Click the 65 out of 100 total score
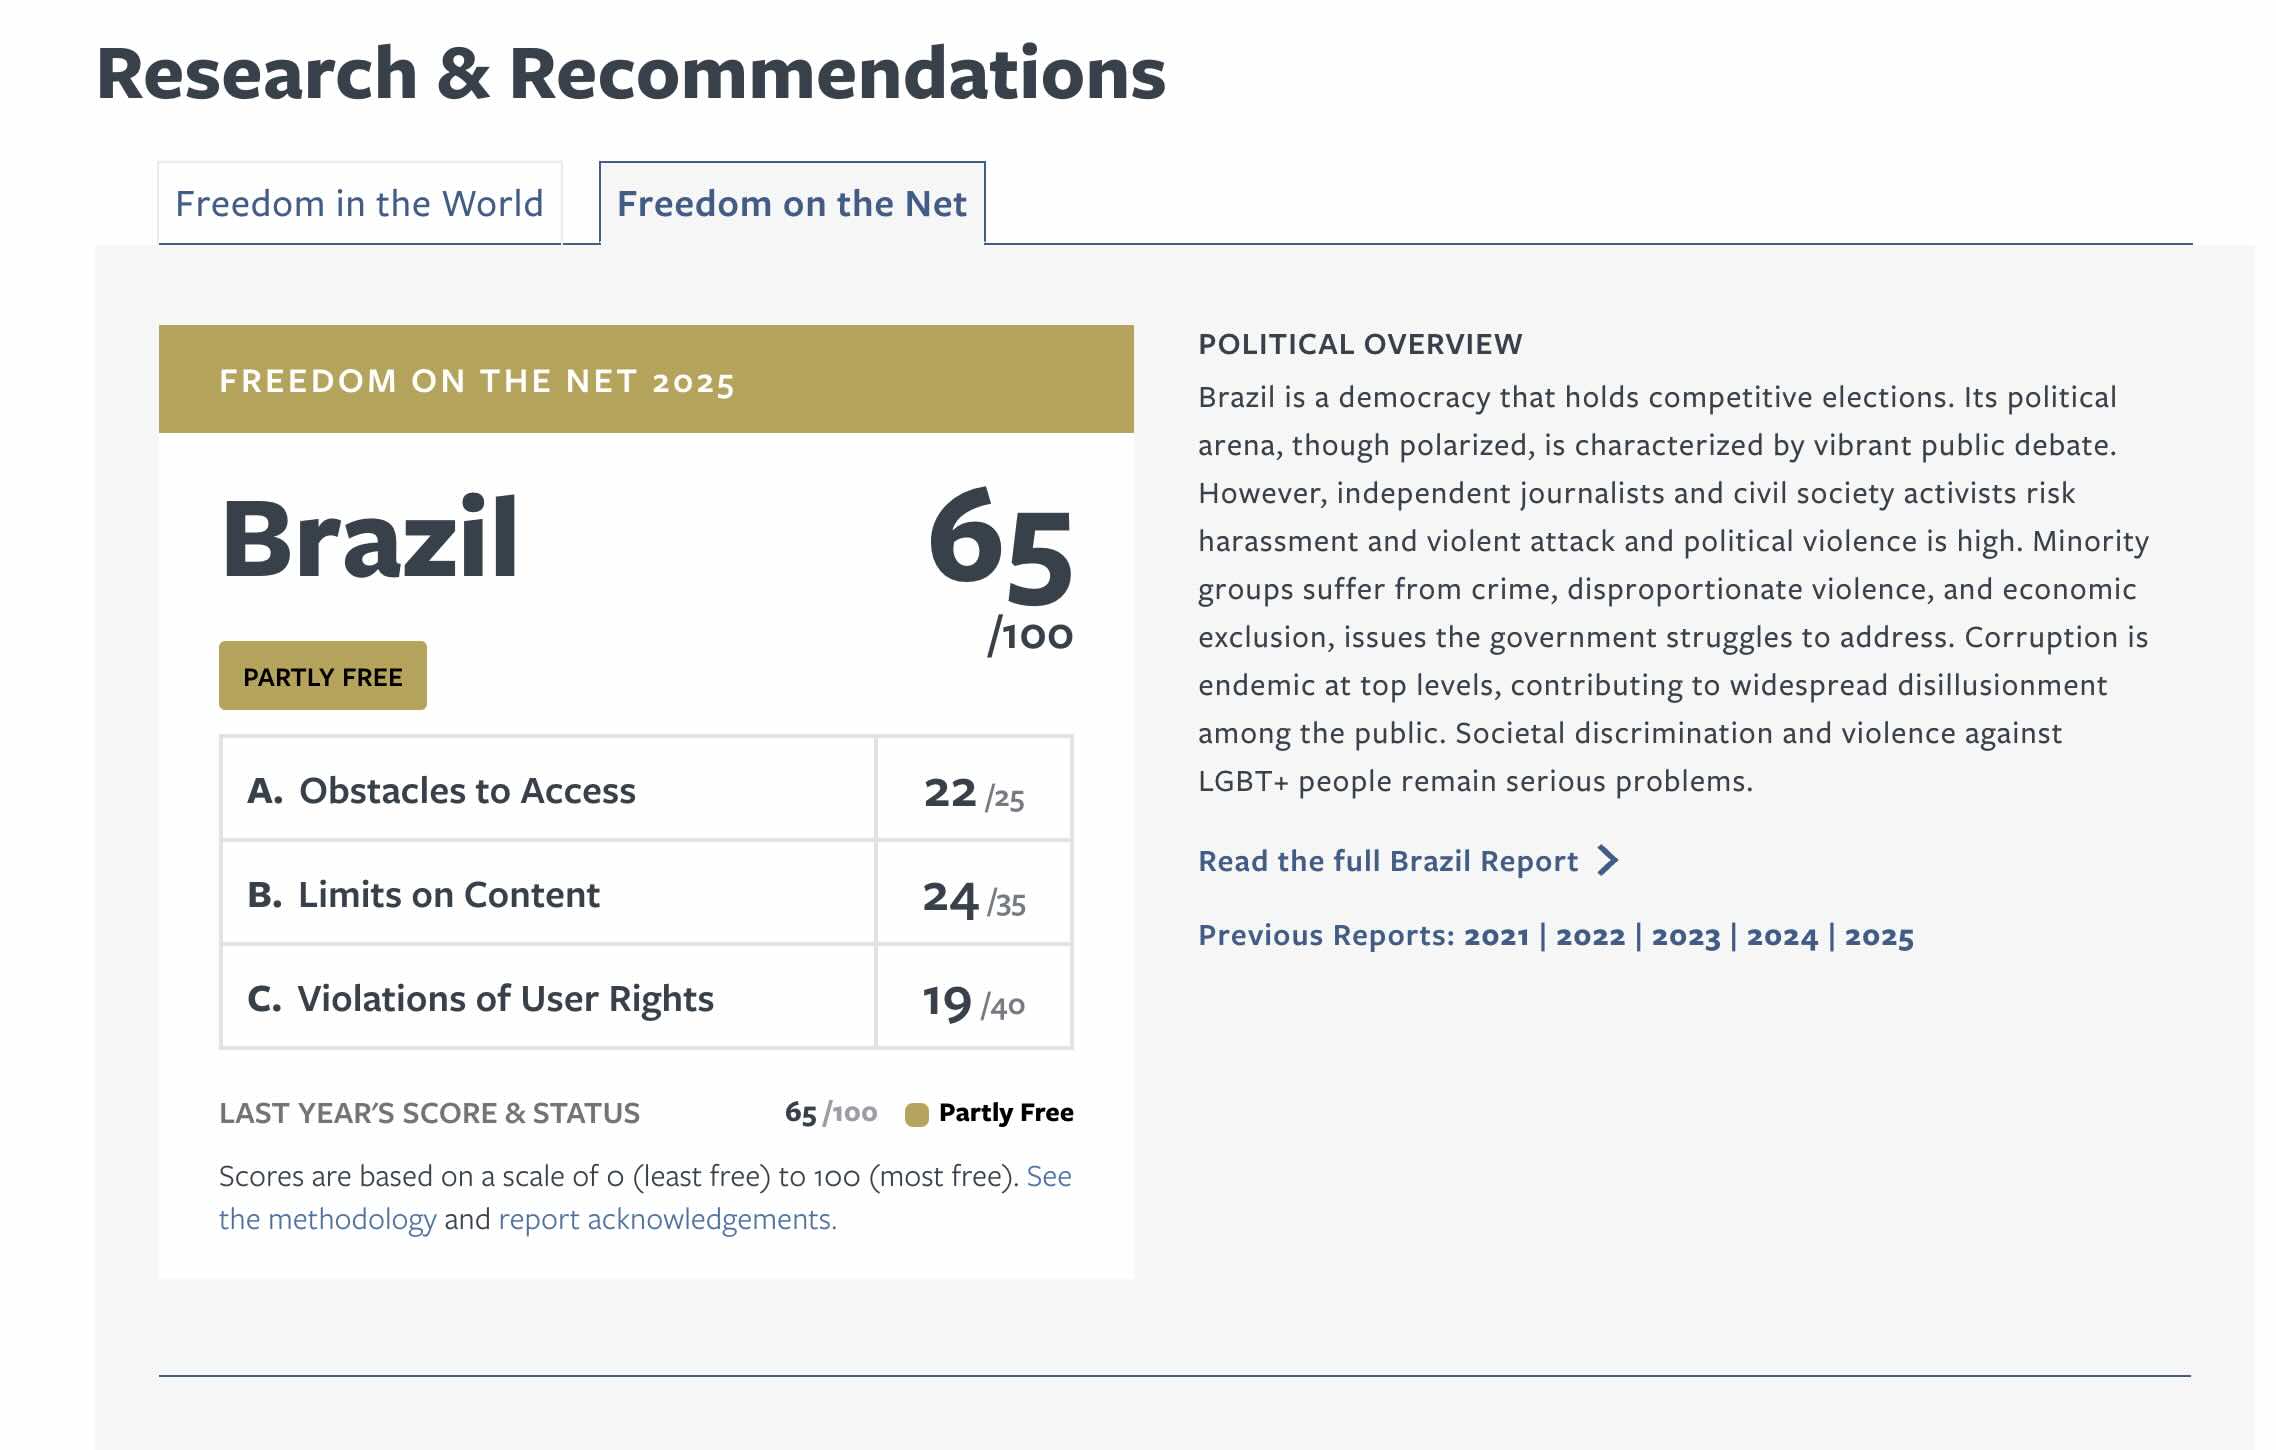The width and height of the screenshot is (2276, 1450). click(x=1000, y=545)
